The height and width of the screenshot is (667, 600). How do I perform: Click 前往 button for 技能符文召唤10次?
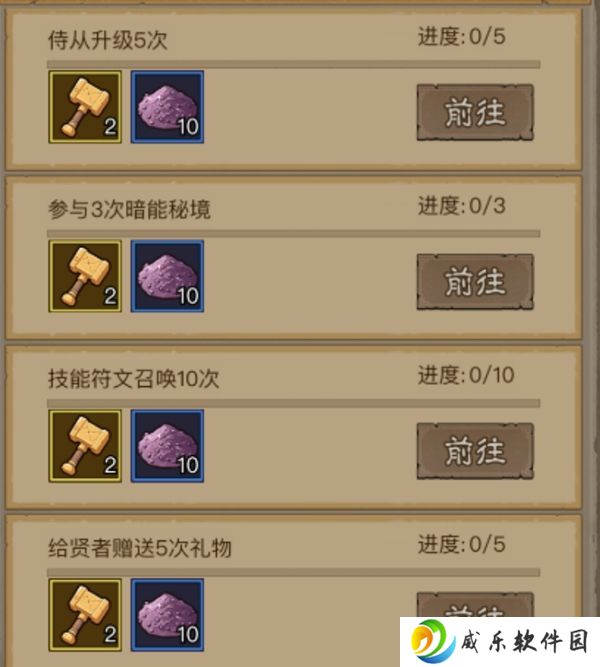click(475, 451)
